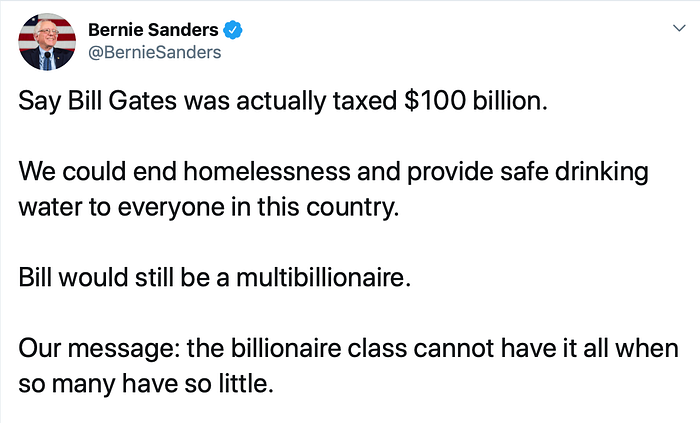Click "water to everyone in this country" line
Viewport: 700px width, 423px height.
click(208, 207)
